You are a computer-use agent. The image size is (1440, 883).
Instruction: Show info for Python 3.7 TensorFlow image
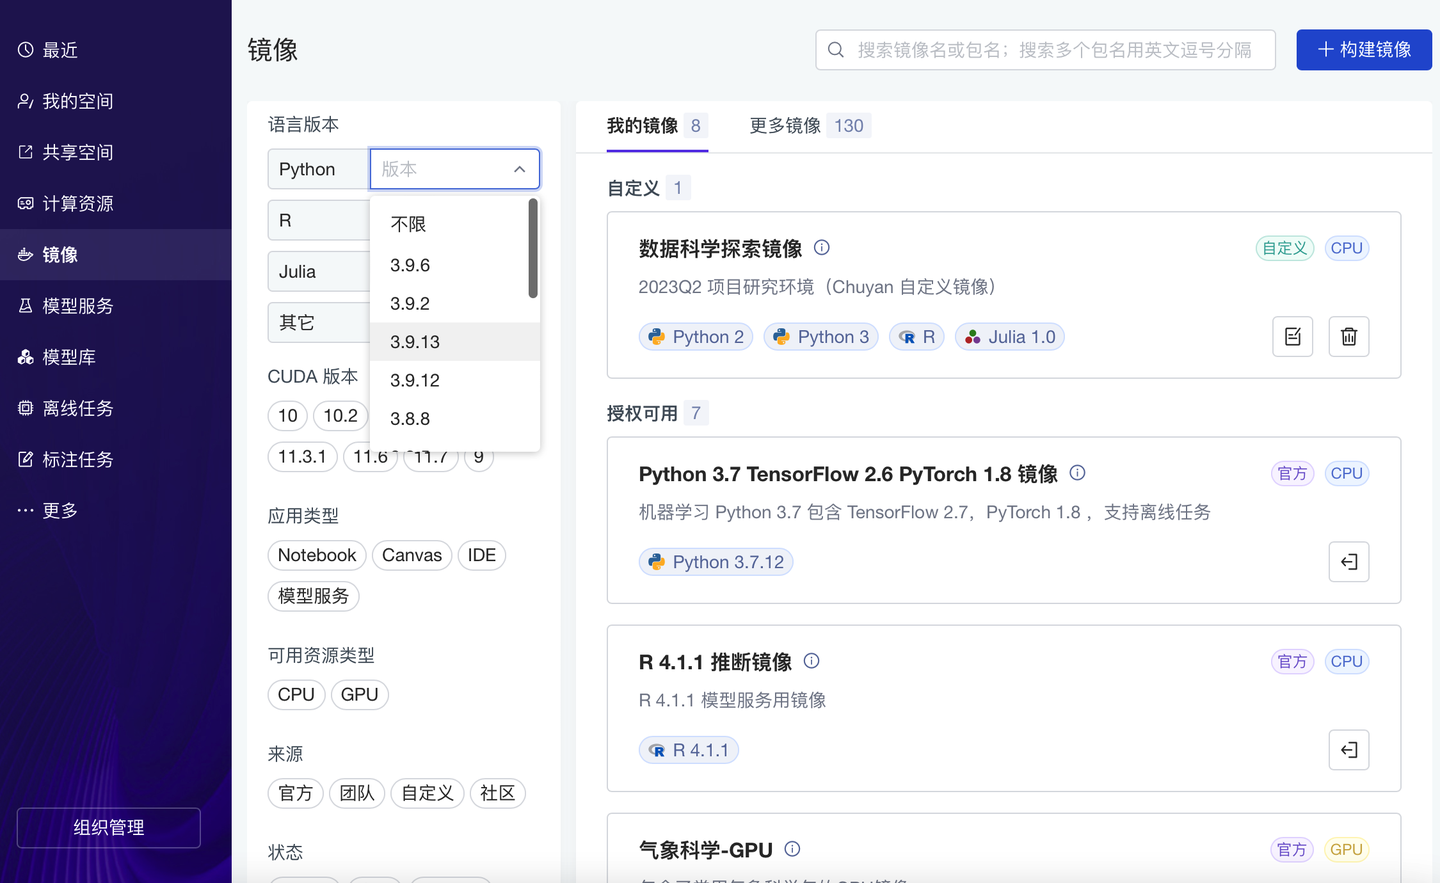[1077, 473]
